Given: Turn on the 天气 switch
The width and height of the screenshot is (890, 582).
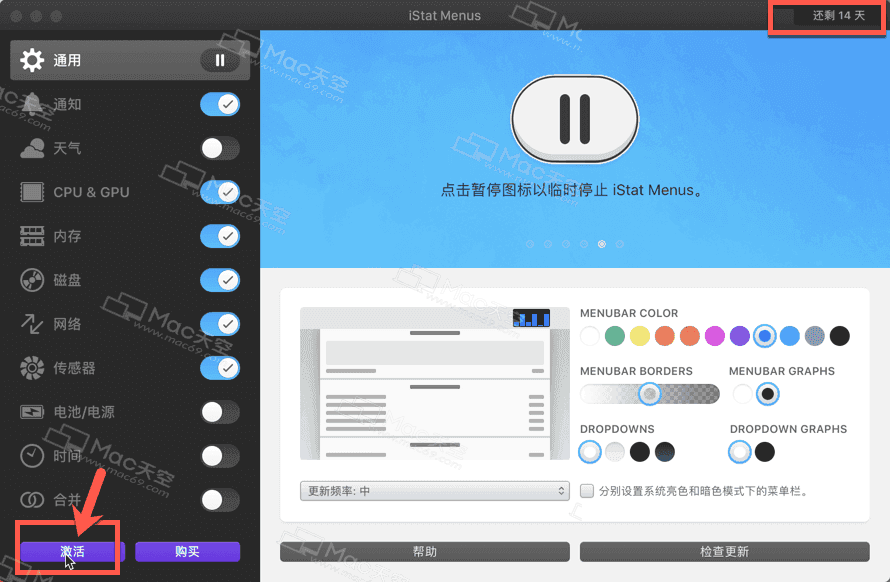Looking at the screenshot, I should (x=220, y=148).
